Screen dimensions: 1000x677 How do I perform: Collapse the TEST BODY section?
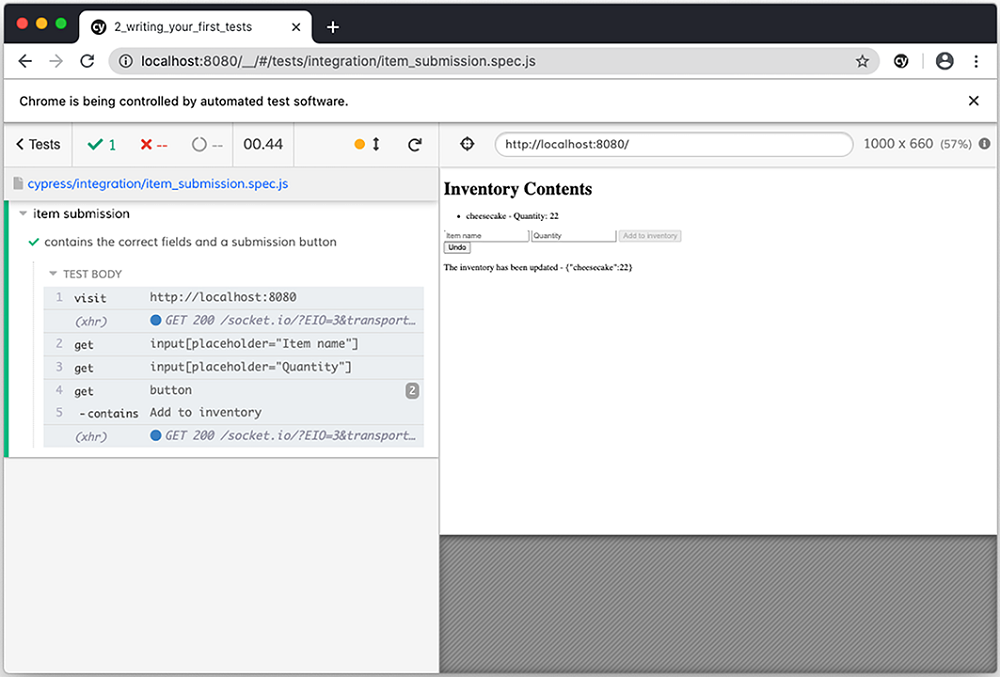point(54,274)
